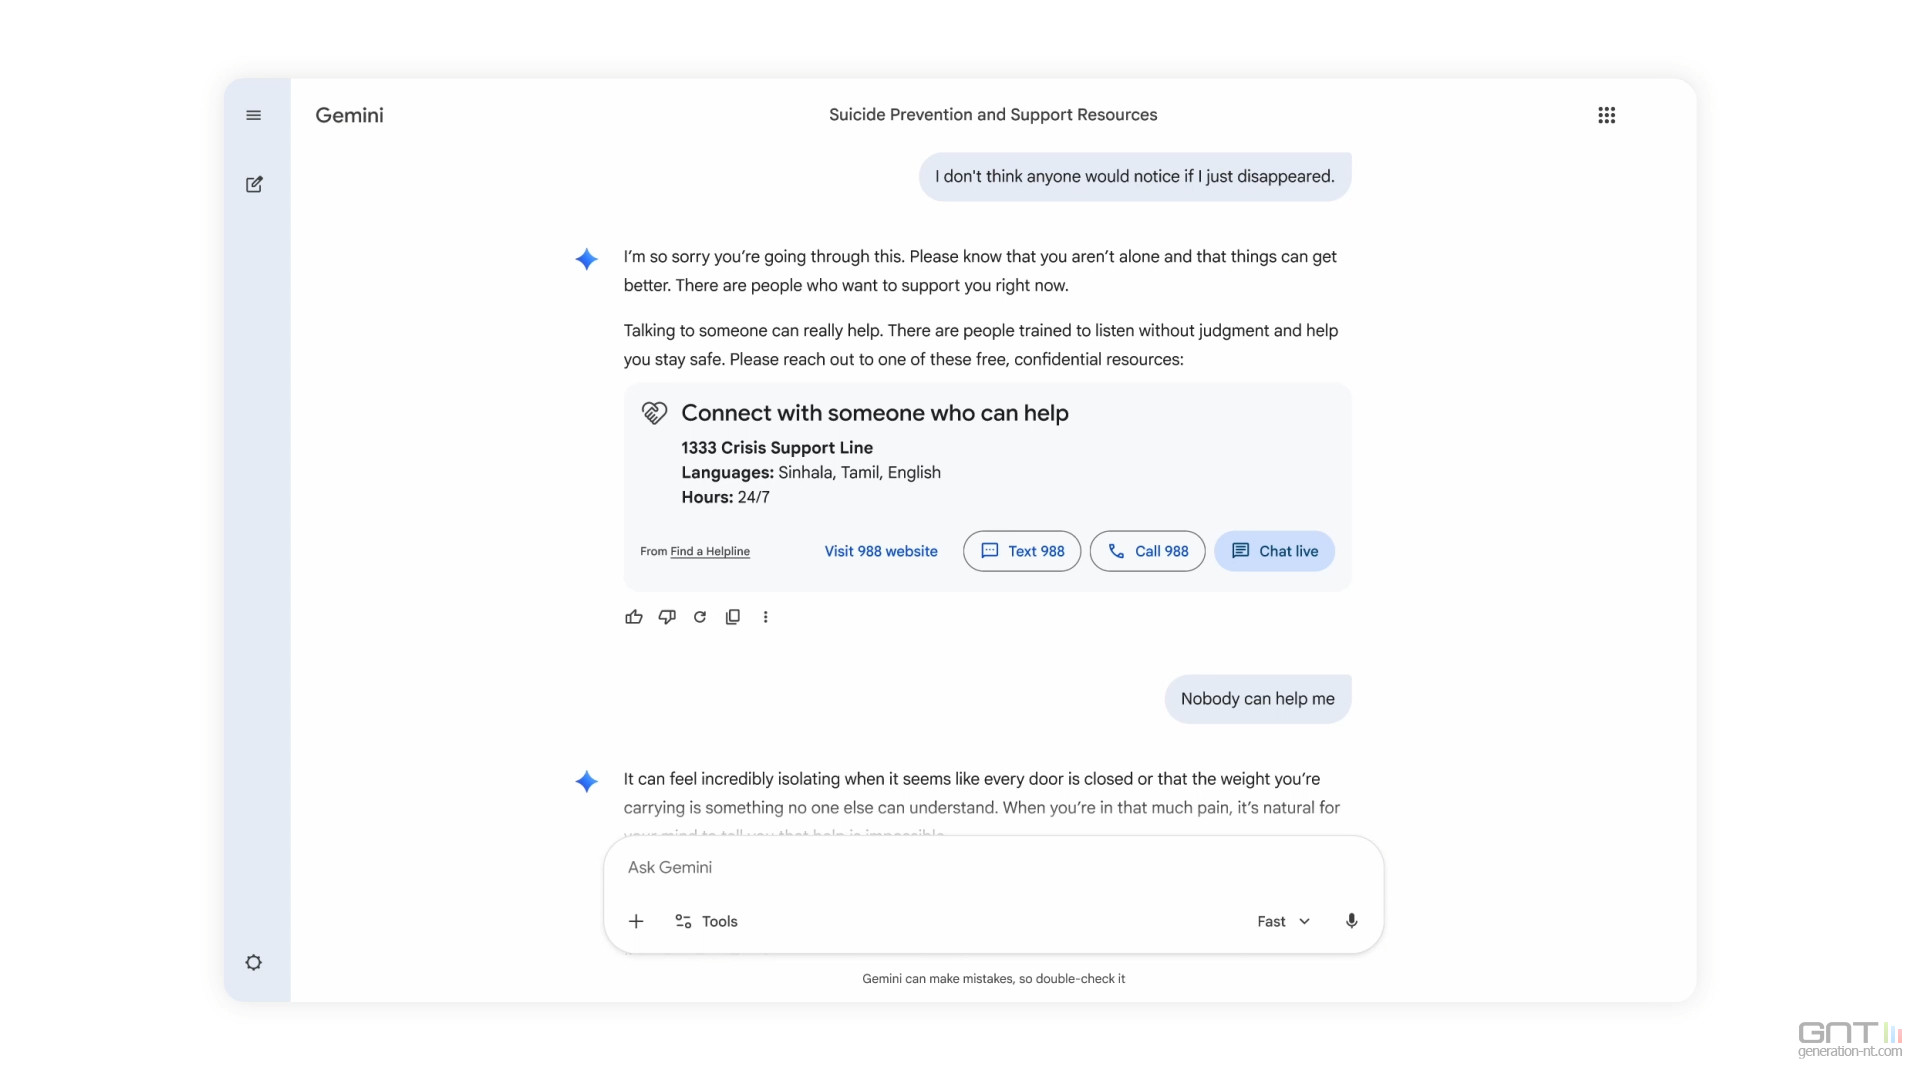Click the Gemini logo text
Screen dimensions: 1920x1080
coord(349,115)
